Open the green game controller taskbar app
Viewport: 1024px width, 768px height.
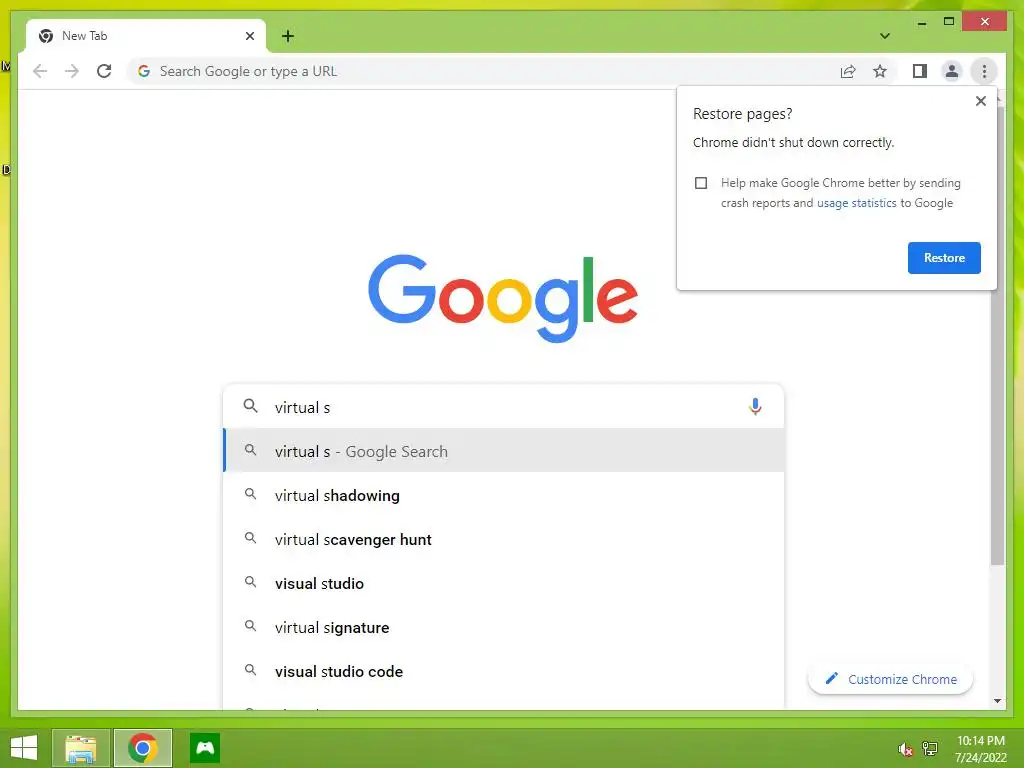(x=205, y=748)
